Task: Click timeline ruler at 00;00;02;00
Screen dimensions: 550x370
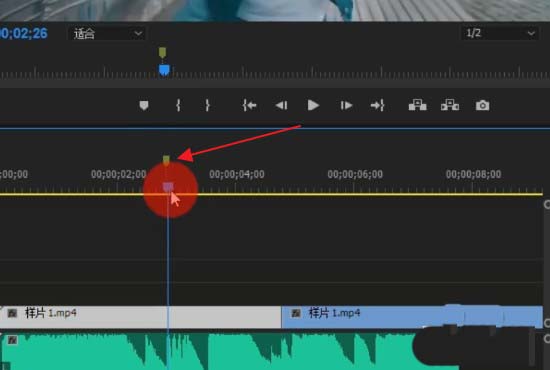Action: tap(119, 174)
